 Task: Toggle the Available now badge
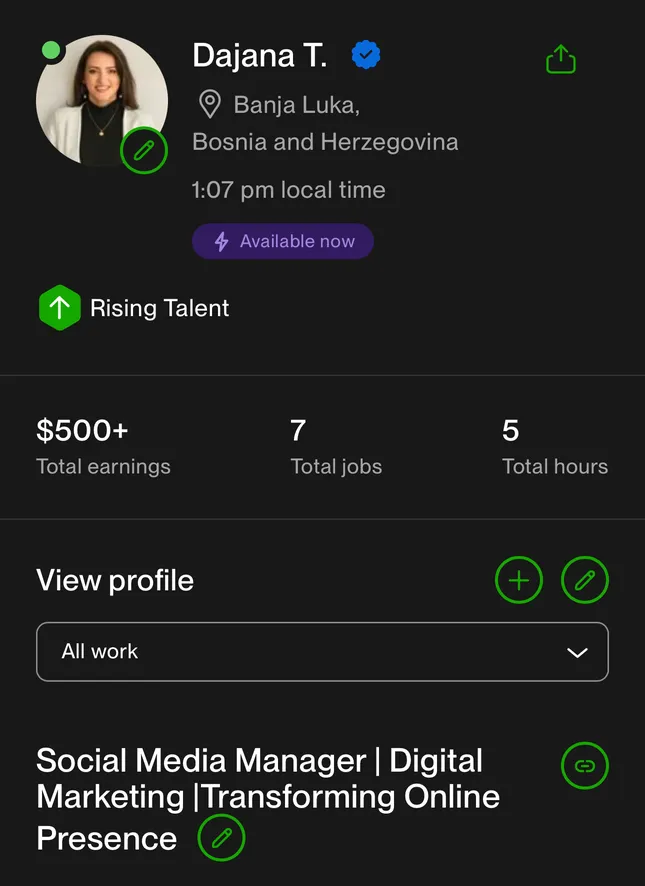(x=283, y=241)
